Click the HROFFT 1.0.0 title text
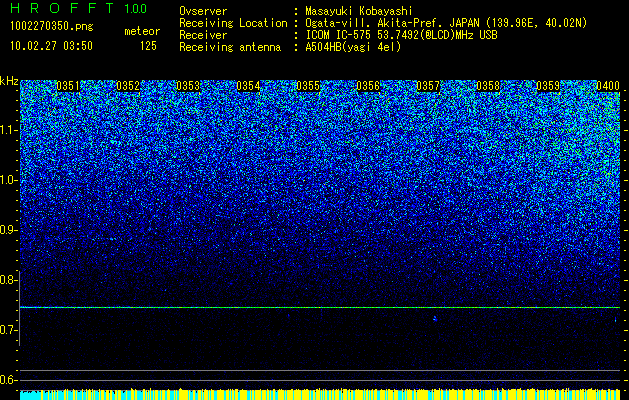This screenshot has height=400, width=629. coord(78,8)
